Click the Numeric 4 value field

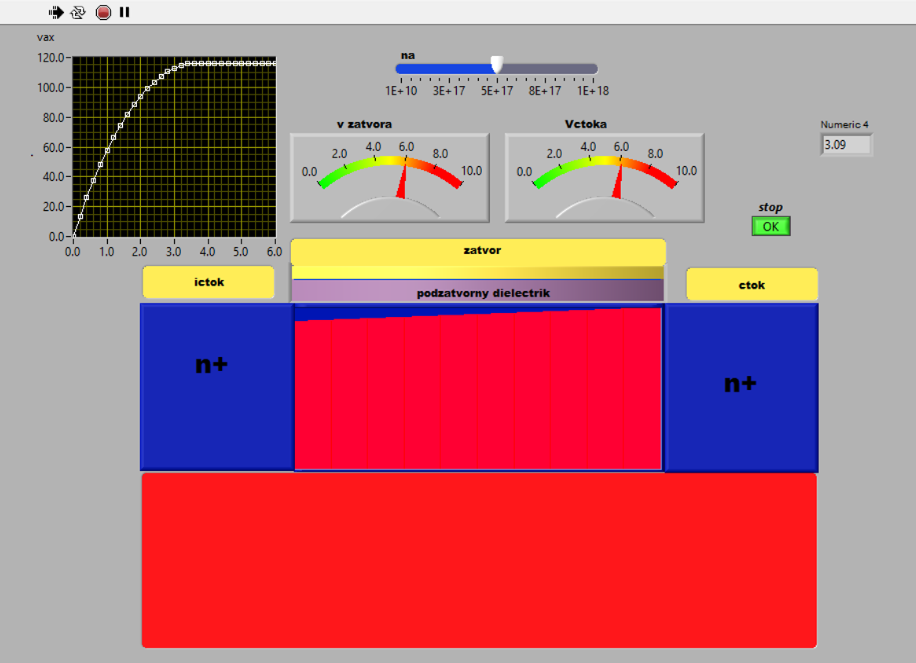[x=846, y=145]
